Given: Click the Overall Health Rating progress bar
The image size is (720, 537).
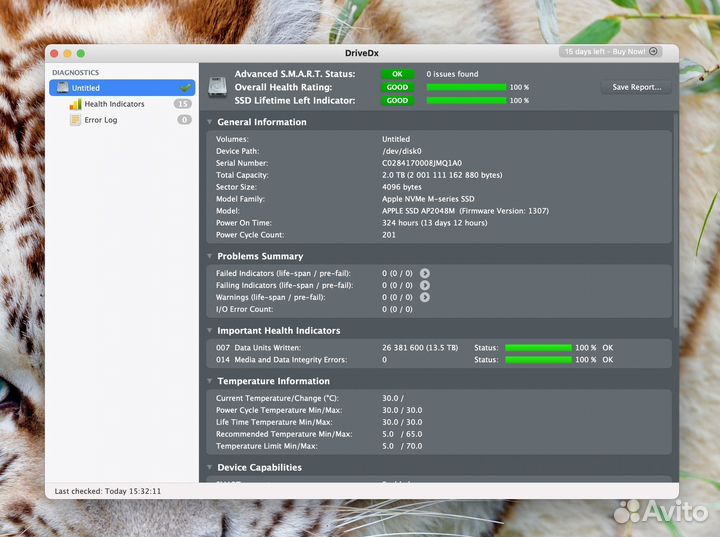Looking at the screenshot, I should 466,87.
